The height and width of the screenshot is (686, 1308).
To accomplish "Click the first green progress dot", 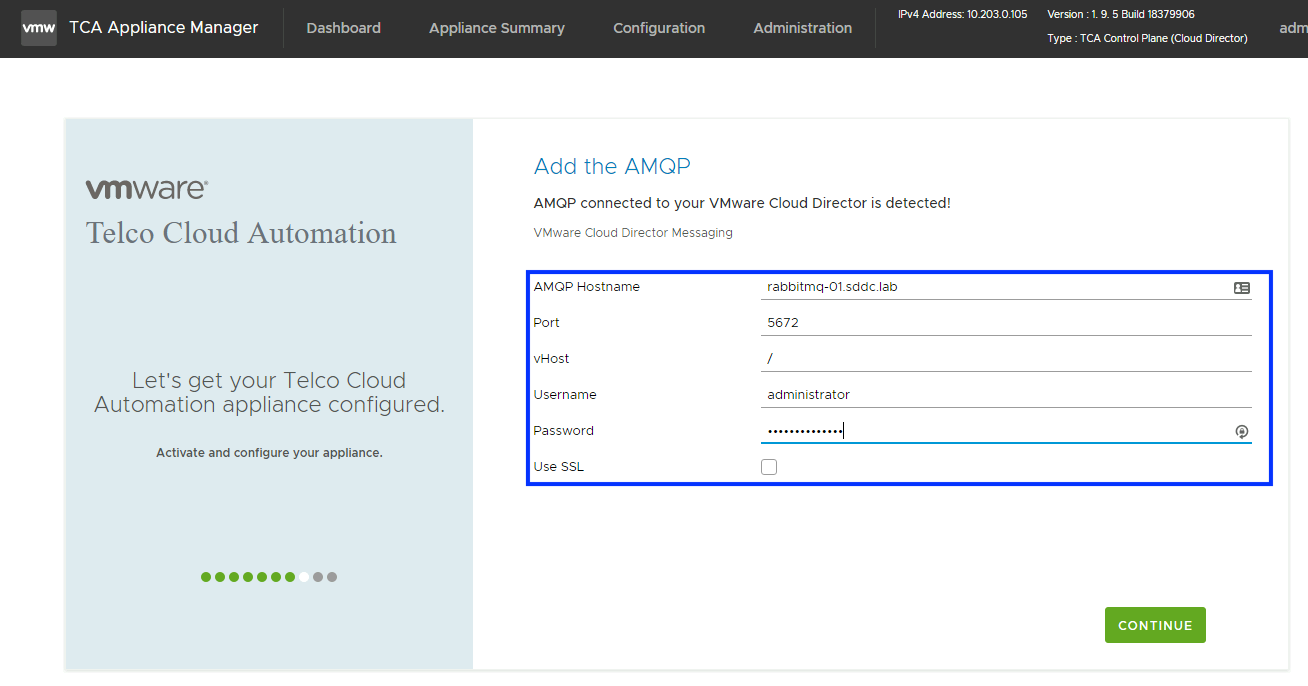I will click(x=206, y=577).
